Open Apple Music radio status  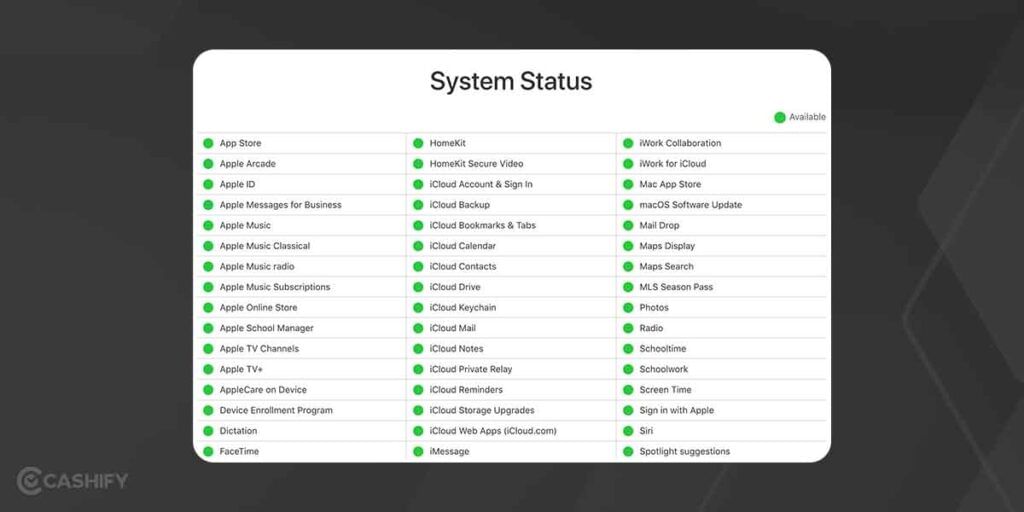257,266
